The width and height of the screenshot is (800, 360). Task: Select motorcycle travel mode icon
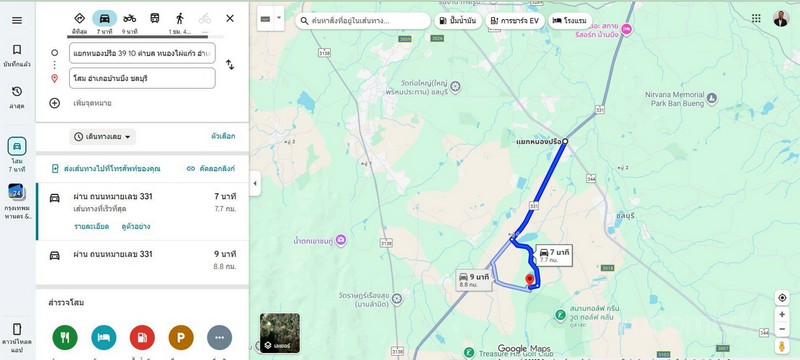[130, 18]
